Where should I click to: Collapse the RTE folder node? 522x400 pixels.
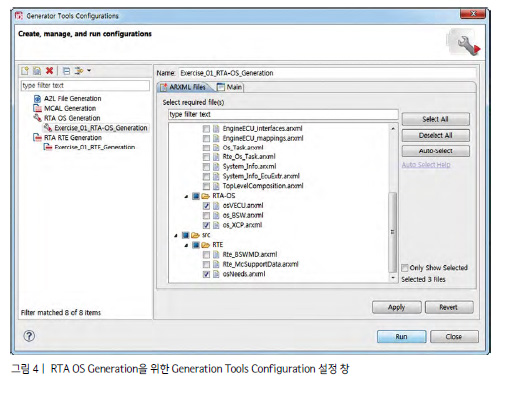186,246
